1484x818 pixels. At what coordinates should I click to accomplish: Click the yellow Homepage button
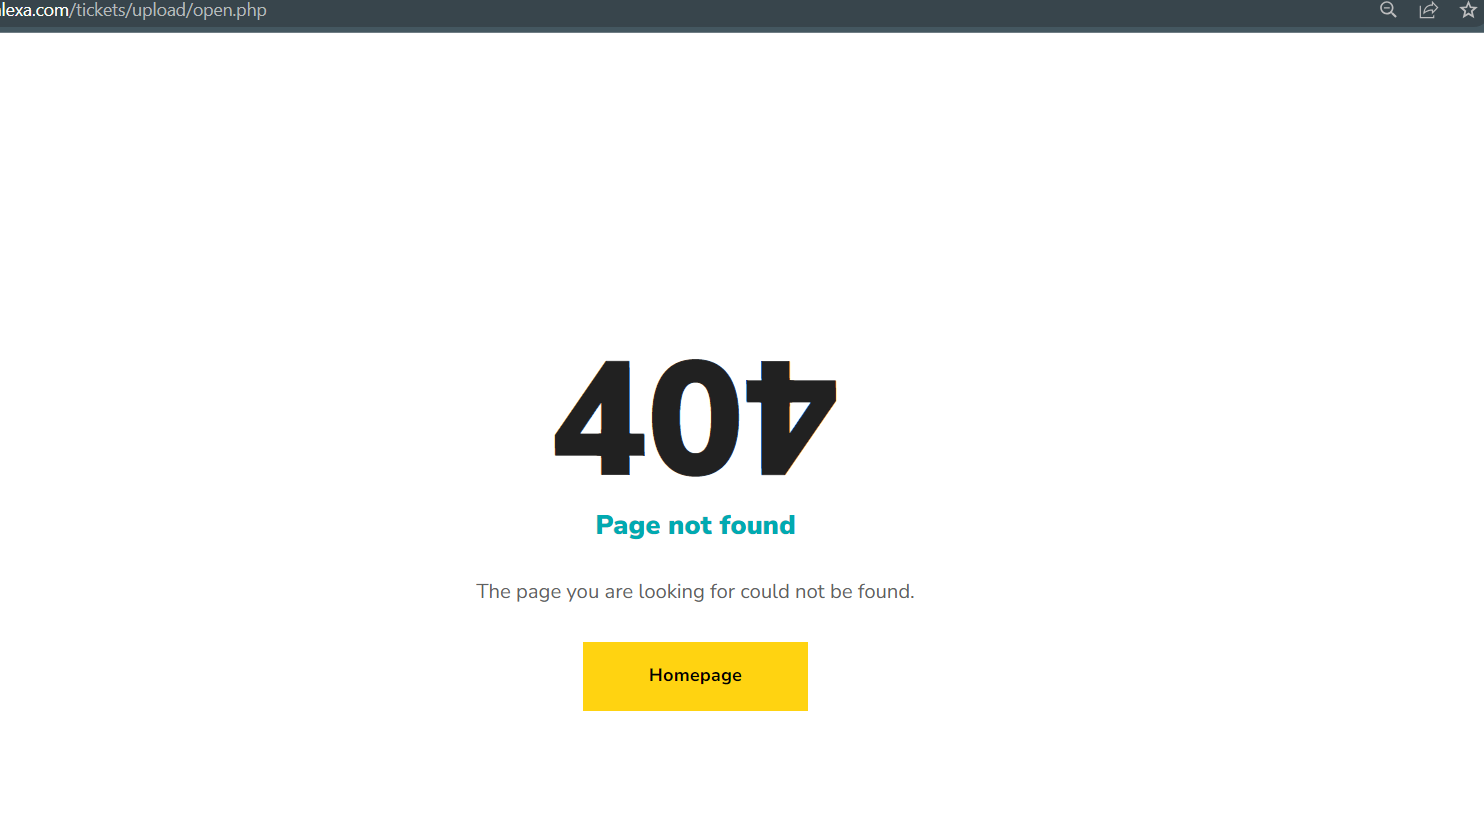(695, 676)
